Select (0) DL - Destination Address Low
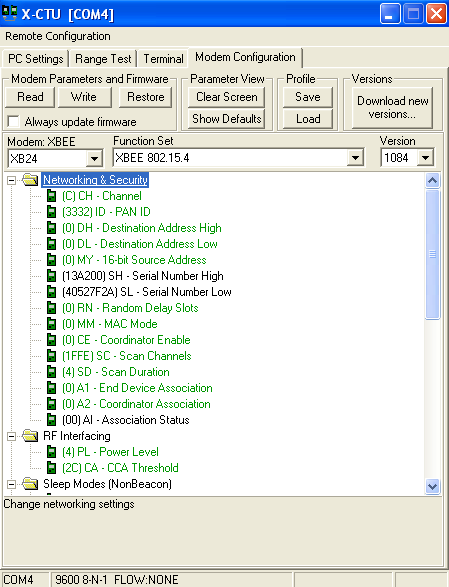 point(139,244)
